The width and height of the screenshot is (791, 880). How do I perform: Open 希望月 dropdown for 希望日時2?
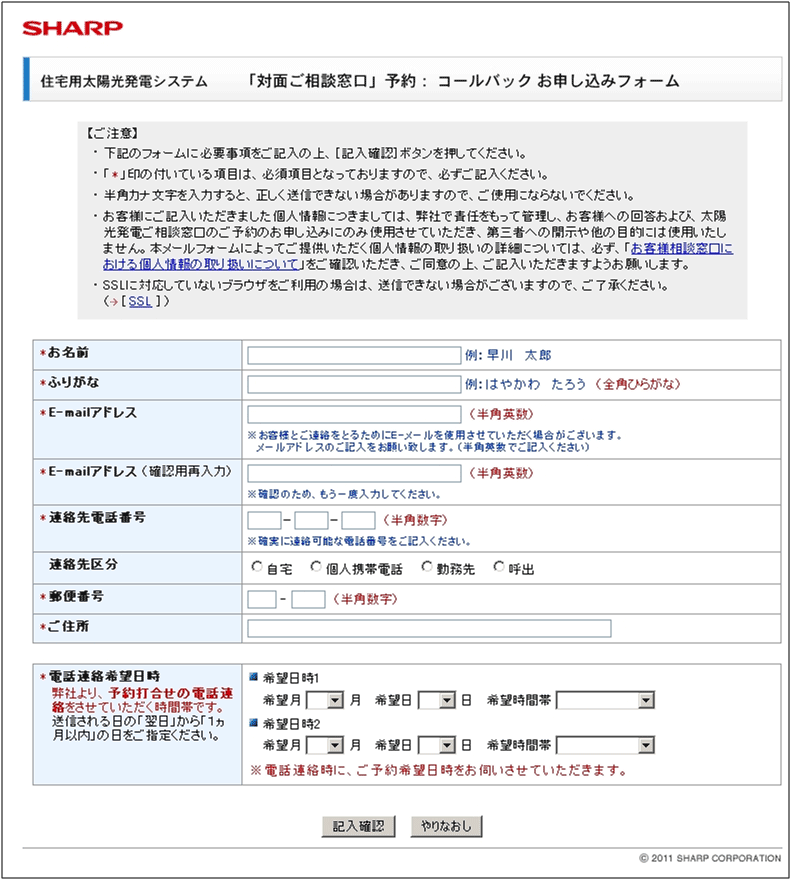click(x=326, y=745)
